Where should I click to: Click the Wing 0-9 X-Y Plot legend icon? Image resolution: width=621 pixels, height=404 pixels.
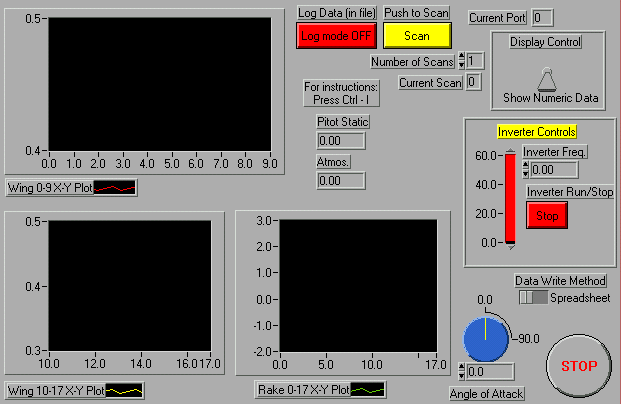[x=114, y=187]
